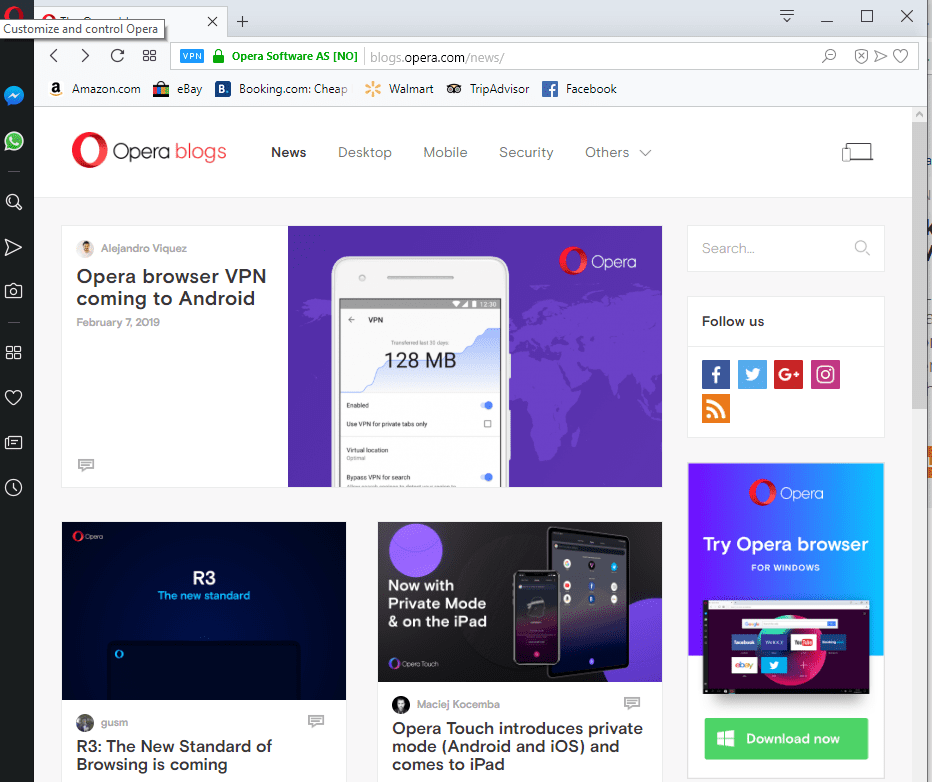
Task: Open Facebook bookmark
Action: click(x=580, y=89)
